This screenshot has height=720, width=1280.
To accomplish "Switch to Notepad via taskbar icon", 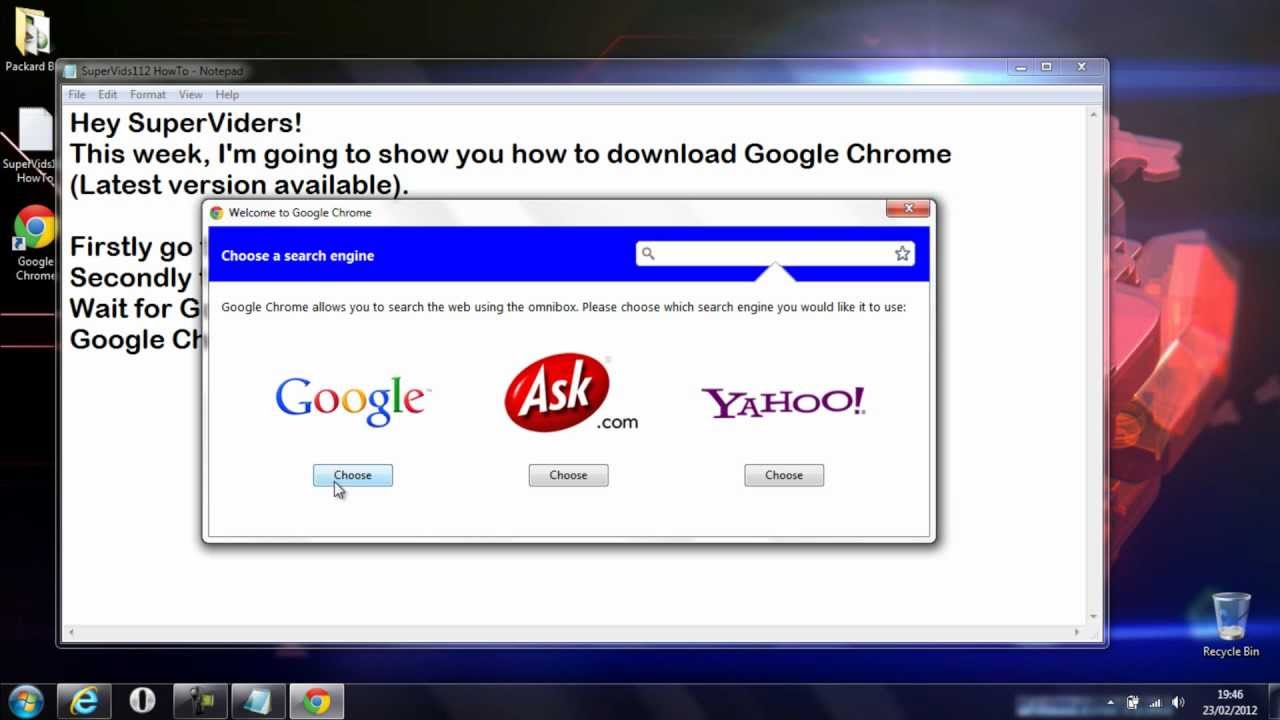I will coord(258,701).
